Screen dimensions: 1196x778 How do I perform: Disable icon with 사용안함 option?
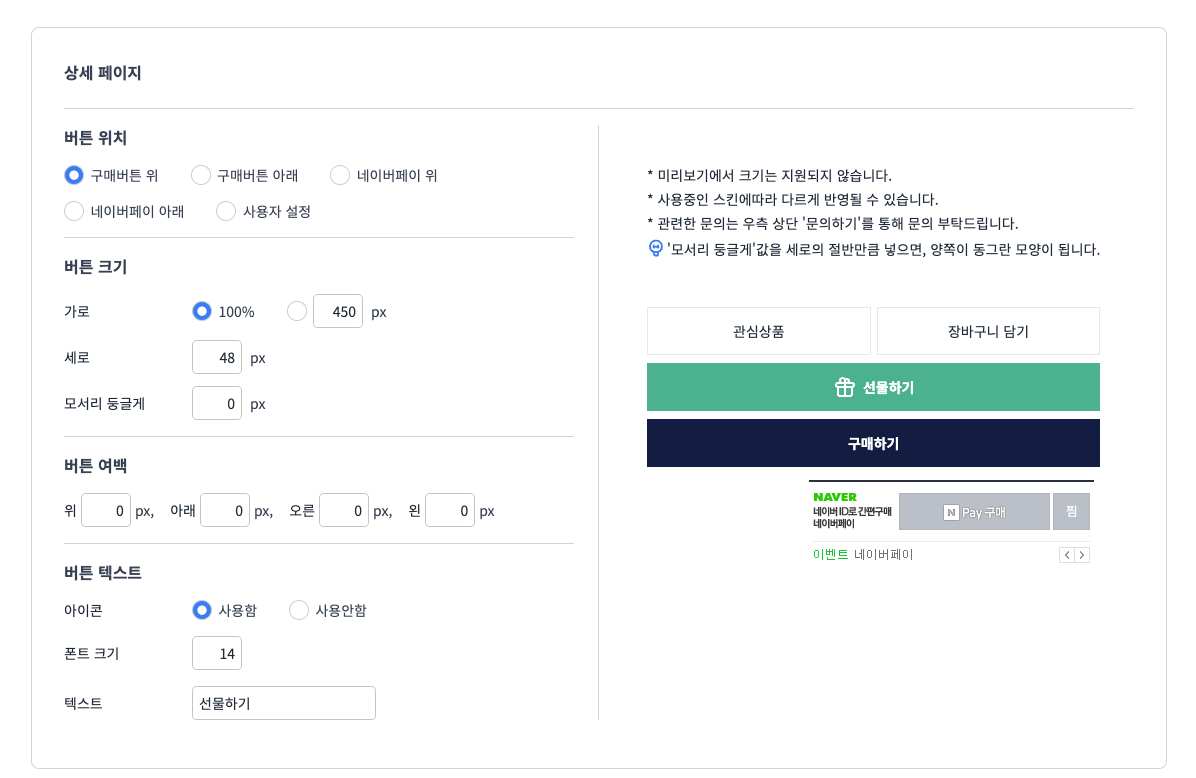pos(299,610)
